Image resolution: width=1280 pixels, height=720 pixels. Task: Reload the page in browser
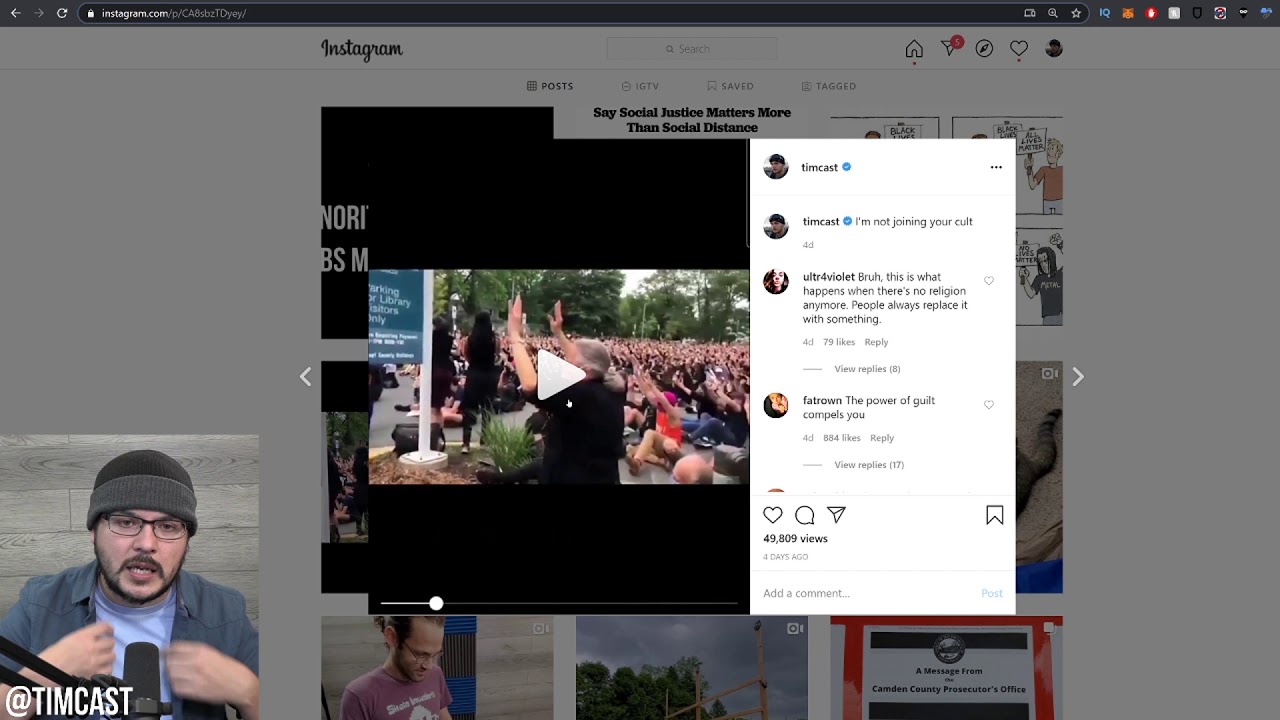tap(62, 13)
